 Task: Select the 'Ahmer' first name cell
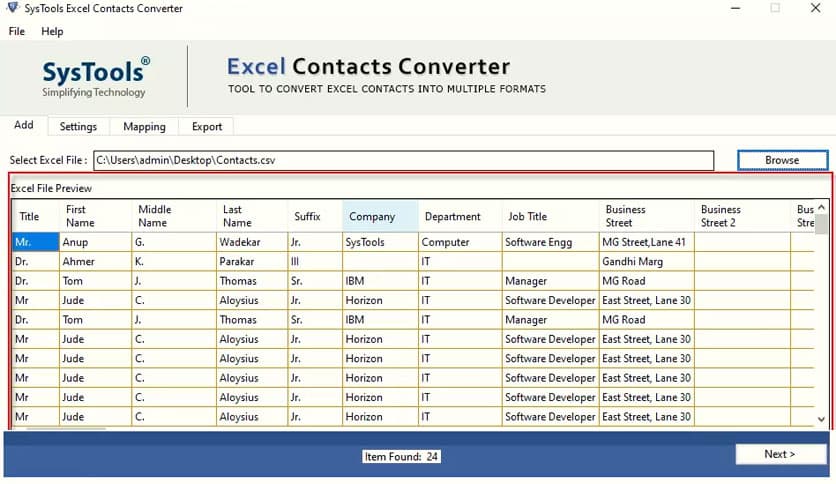pos(95,262)
